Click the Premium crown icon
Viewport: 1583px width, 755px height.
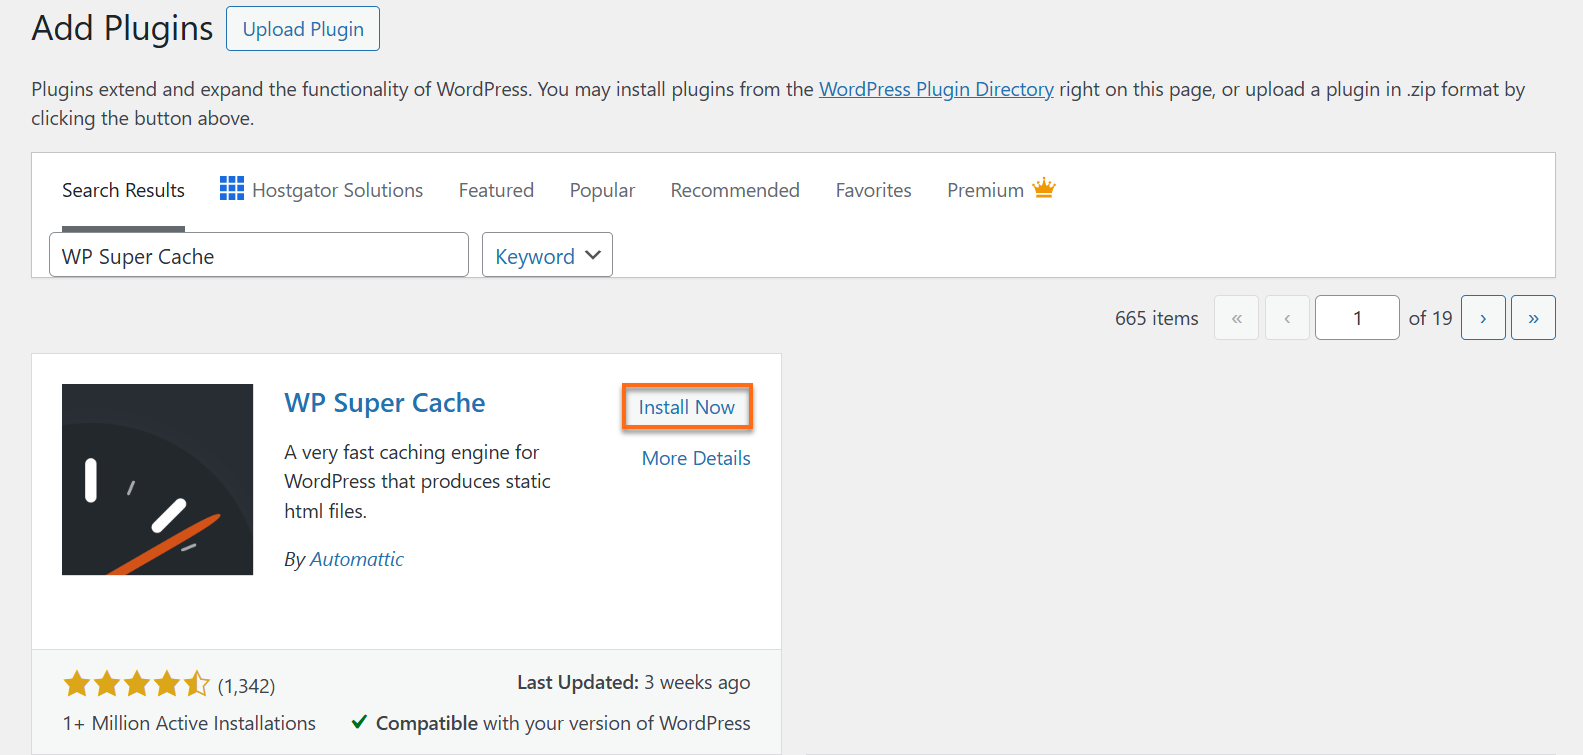[1044, 188]
